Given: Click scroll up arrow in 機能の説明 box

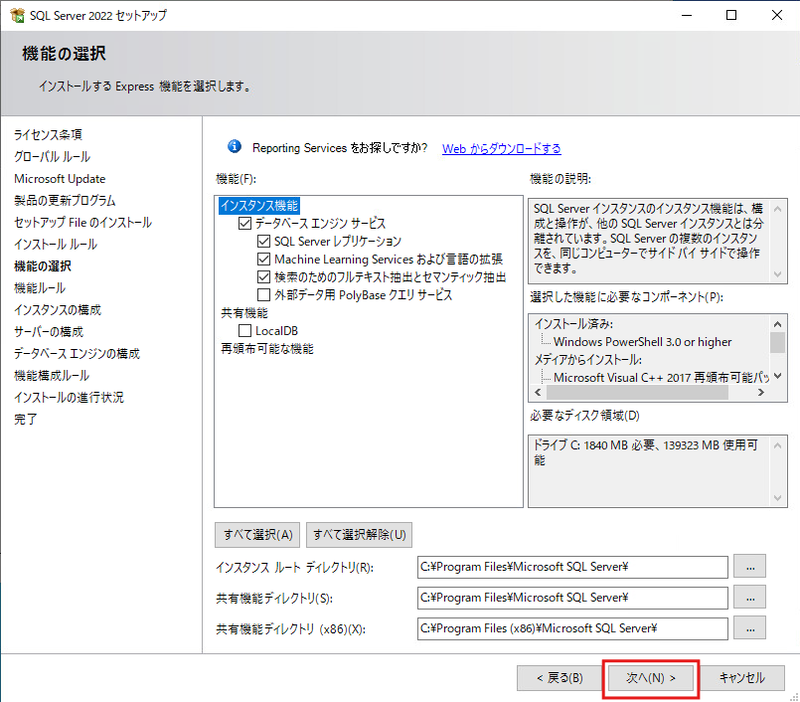Looking at the screenshot, I should [x=778, y=209].
